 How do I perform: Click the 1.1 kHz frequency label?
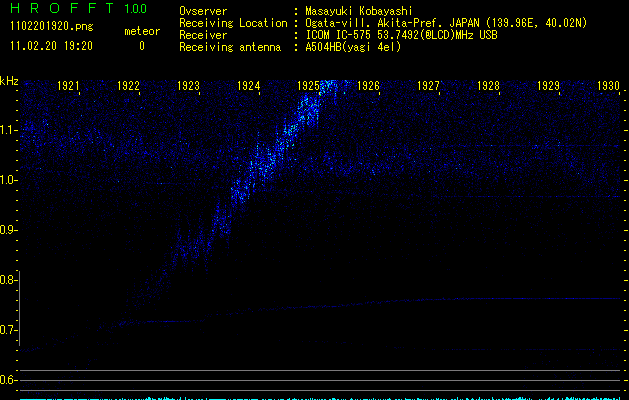tap(9, 130)
